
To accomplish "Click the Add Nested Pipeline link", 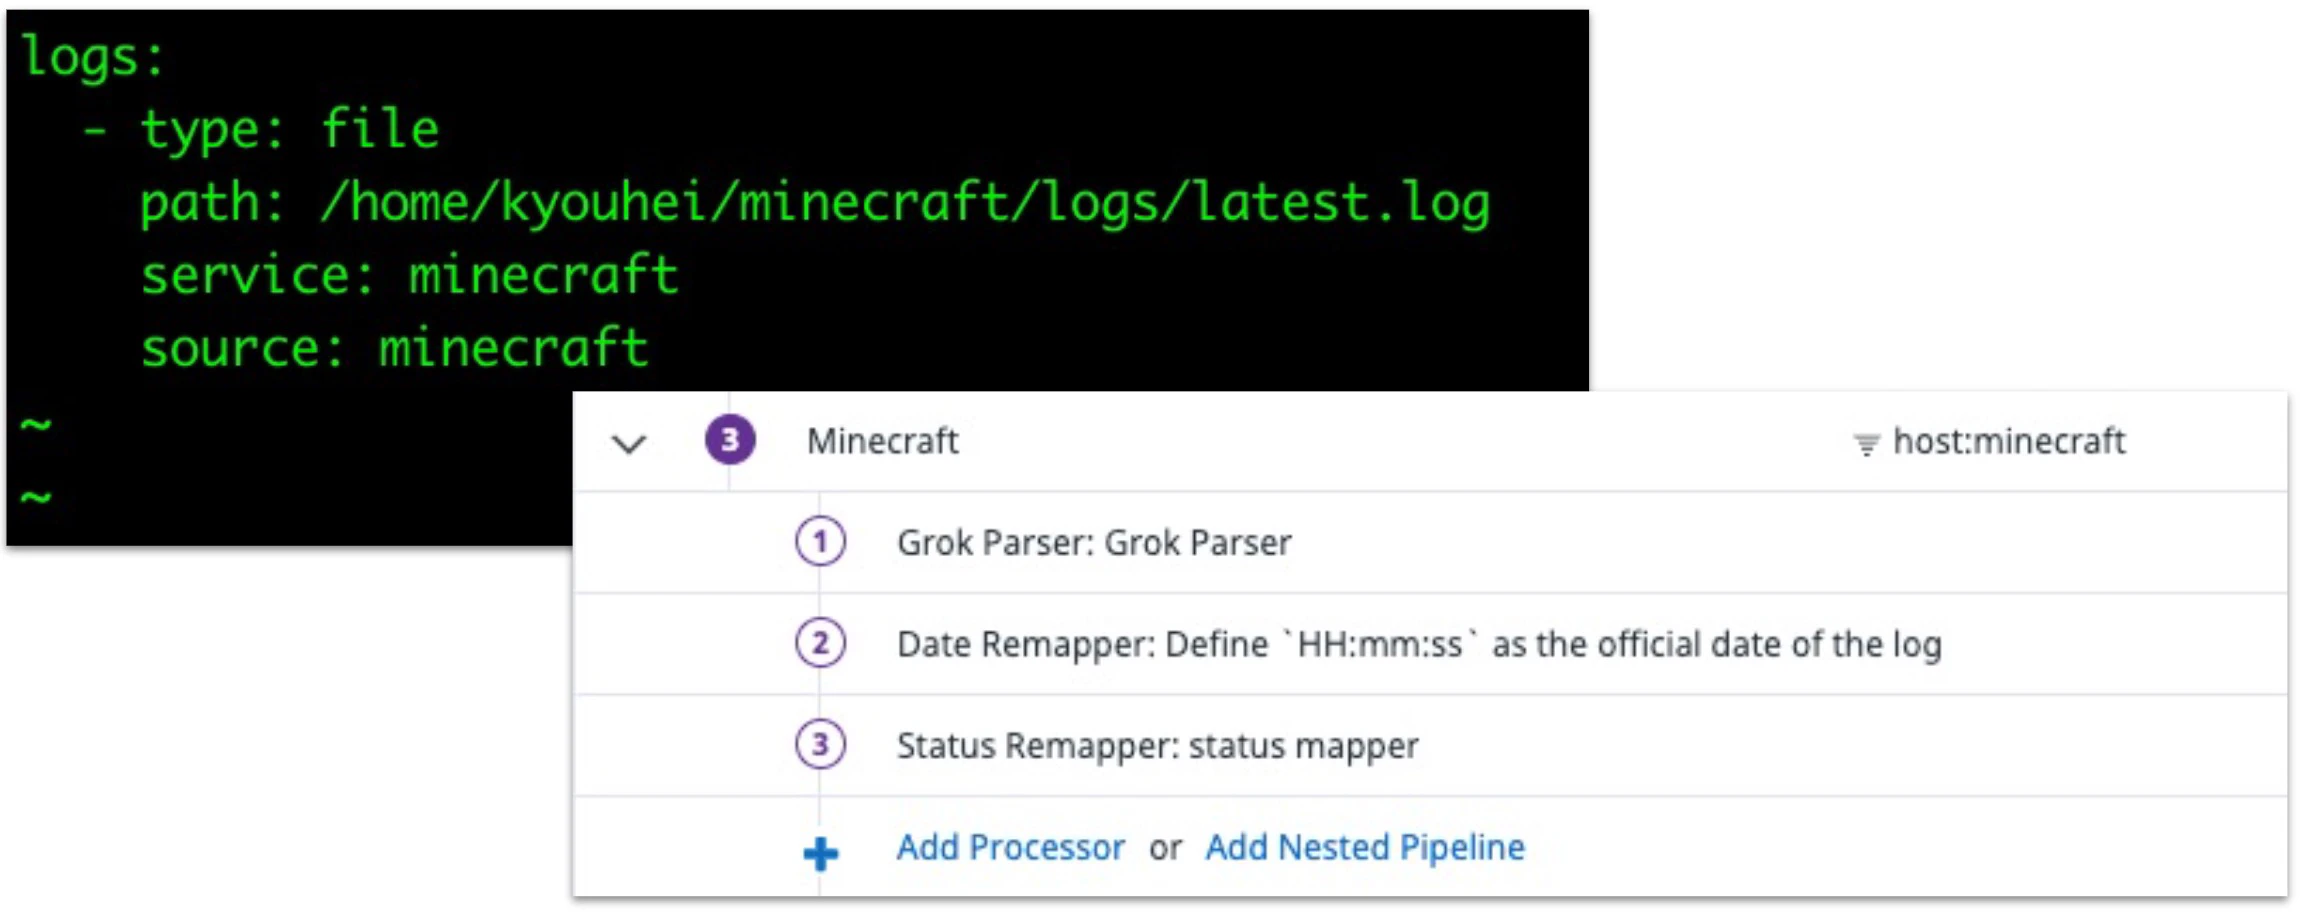I will coord(1365,847).
